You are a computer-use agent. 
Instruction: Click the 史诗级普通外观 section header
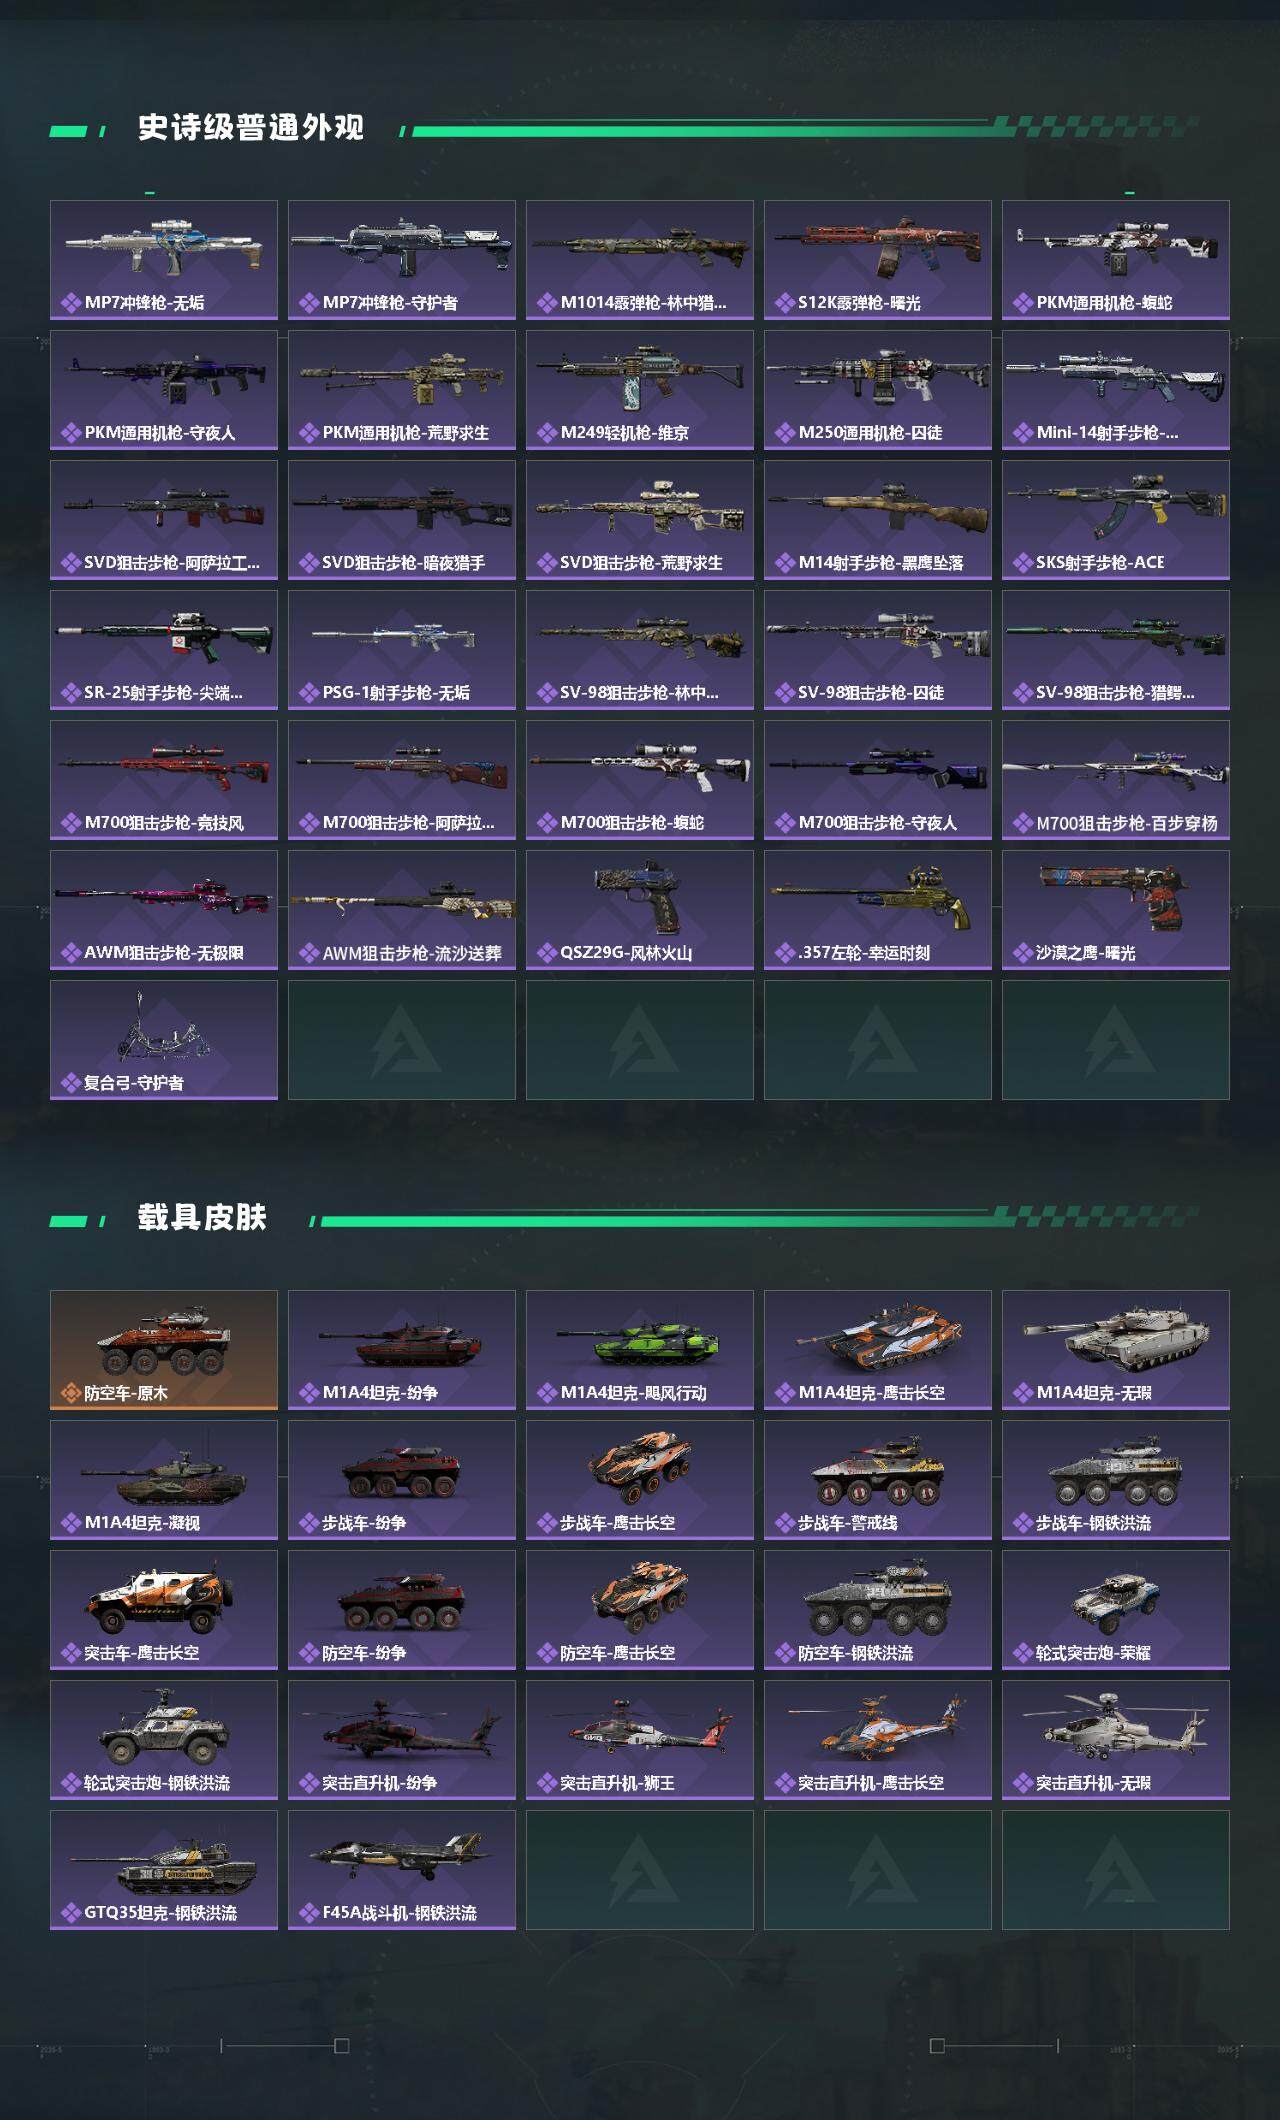[x=251, y=128]
